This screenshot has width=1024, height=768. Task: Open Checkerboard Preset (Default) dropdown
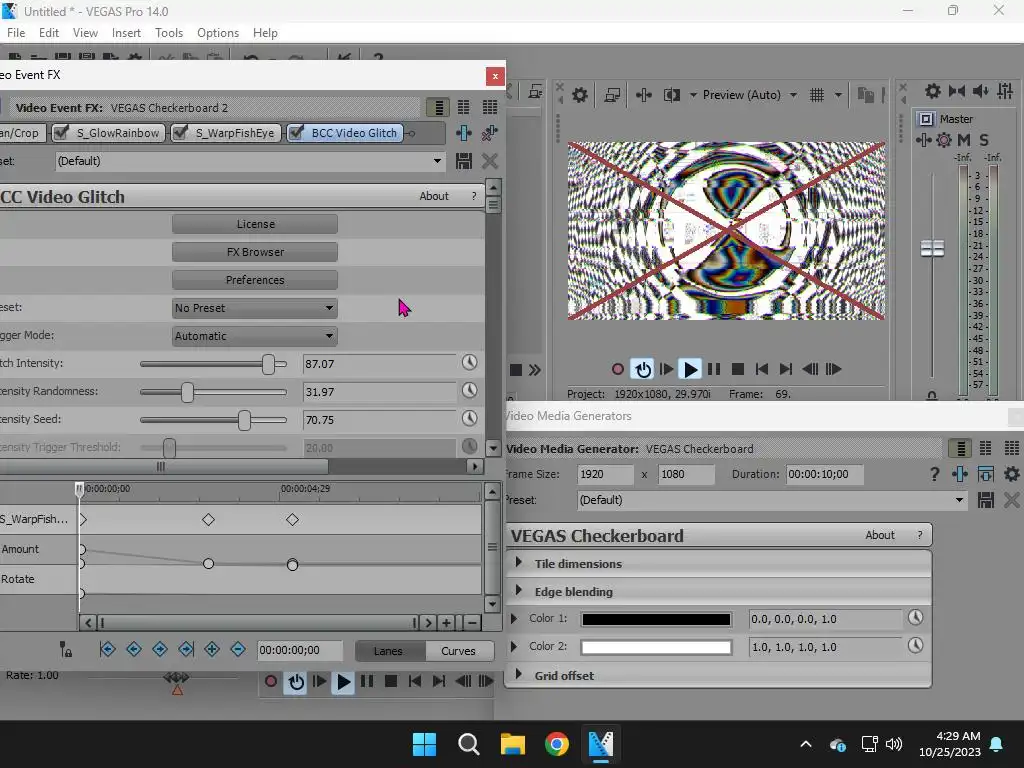coord(772,500)
